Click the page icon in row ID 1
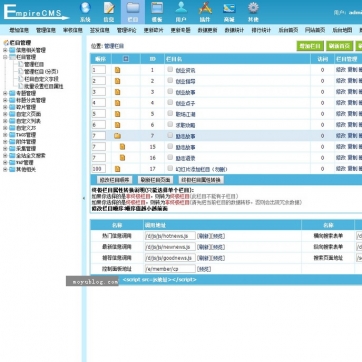 tap(117, 70)
